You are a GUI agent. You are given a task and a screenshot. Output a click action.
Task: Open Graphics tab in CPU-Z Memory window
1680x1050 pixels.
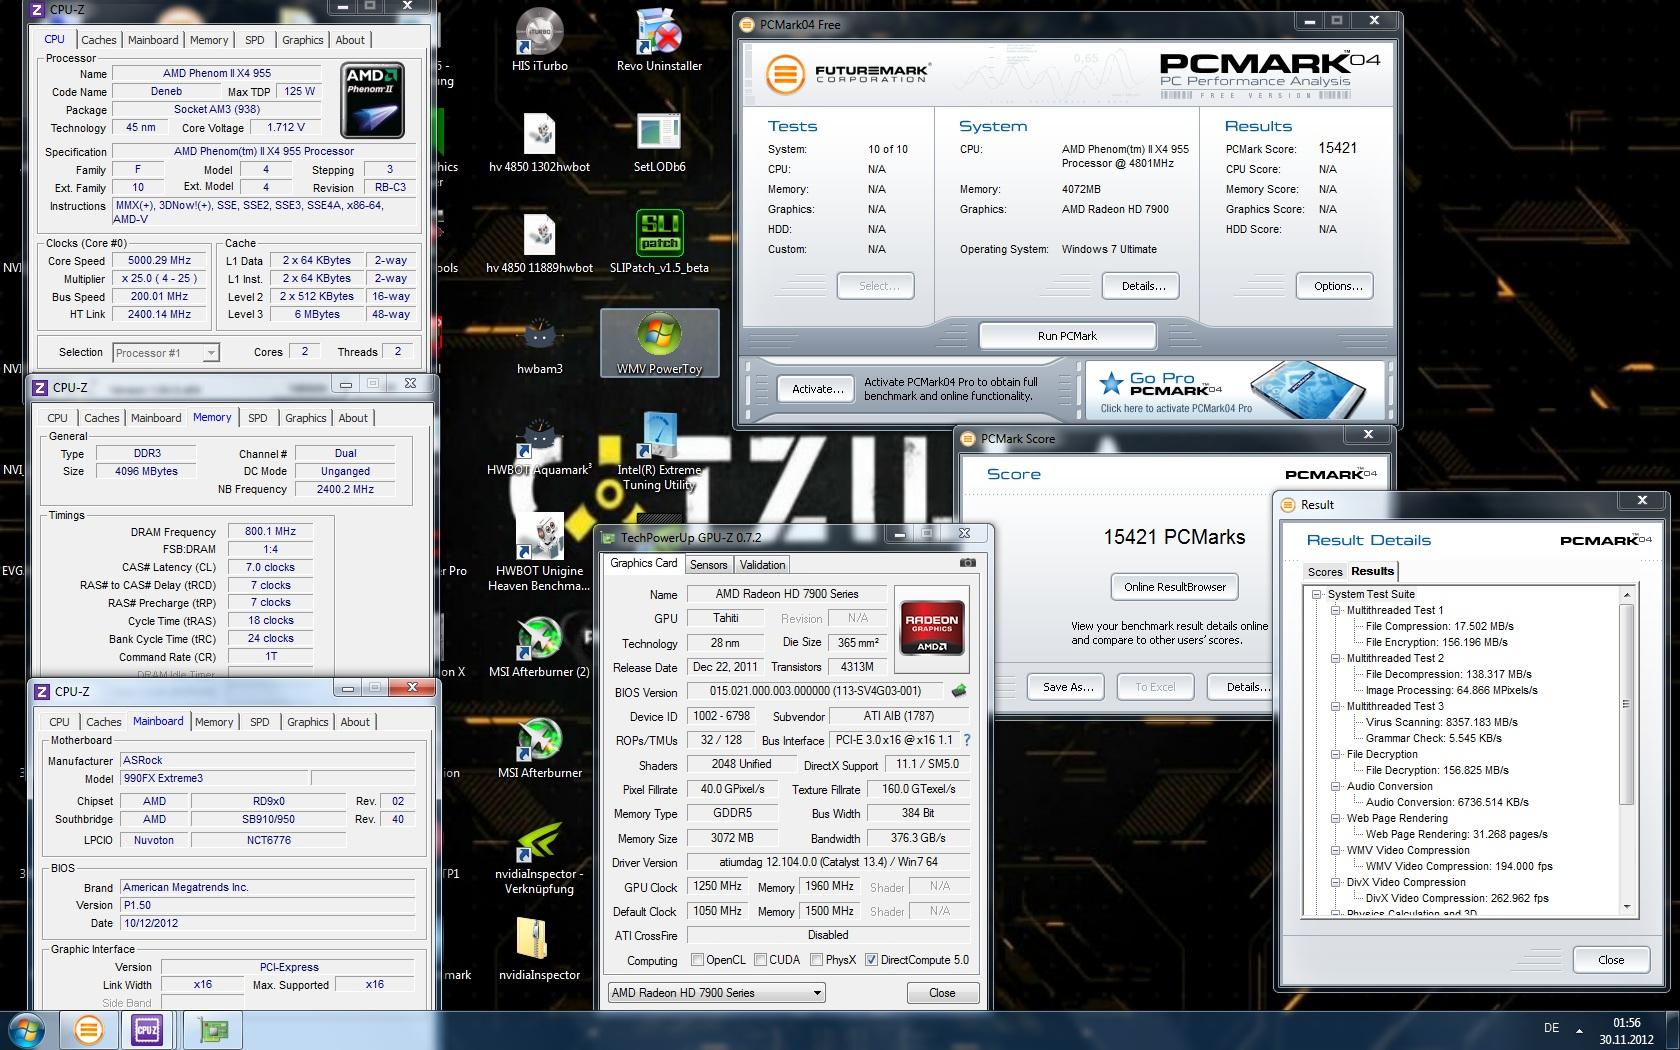click(305, 418)
